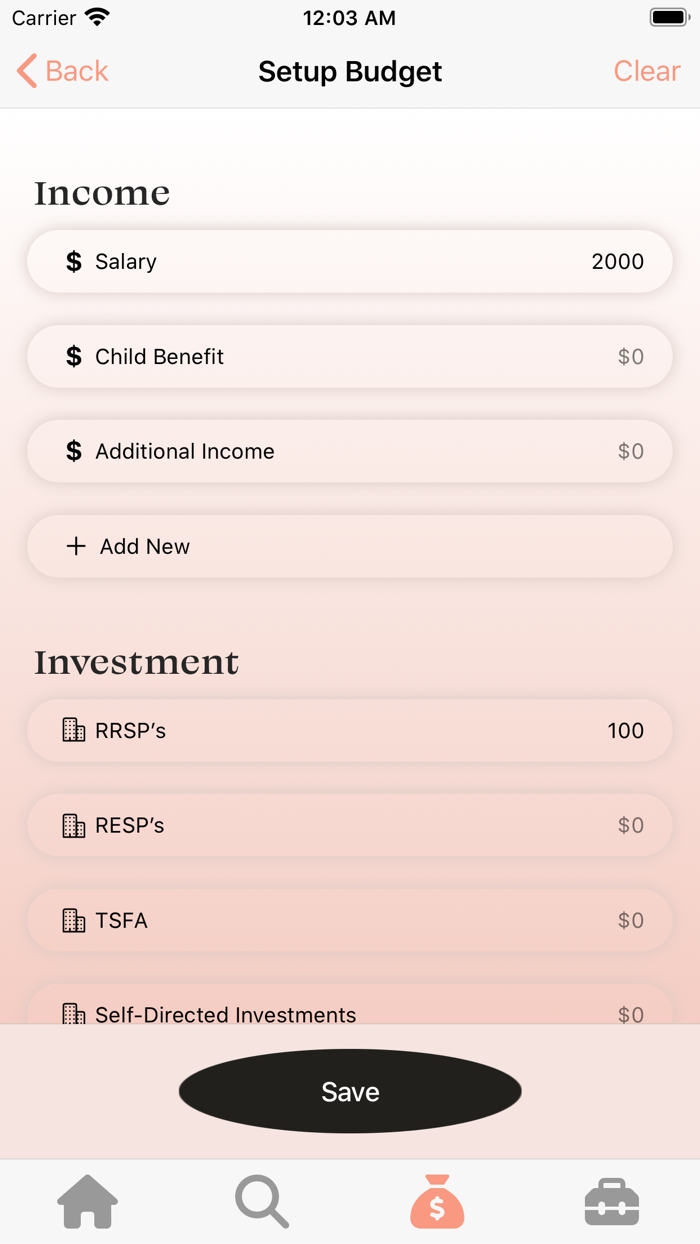Select the Self-Directed Investments row
700x1244 pixels.
coord(350,1010)
